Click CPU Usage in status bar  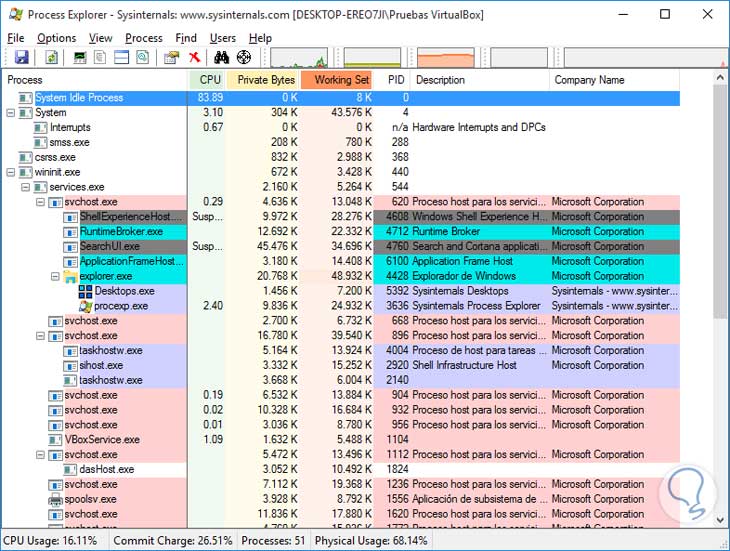[x=50, y=541]
